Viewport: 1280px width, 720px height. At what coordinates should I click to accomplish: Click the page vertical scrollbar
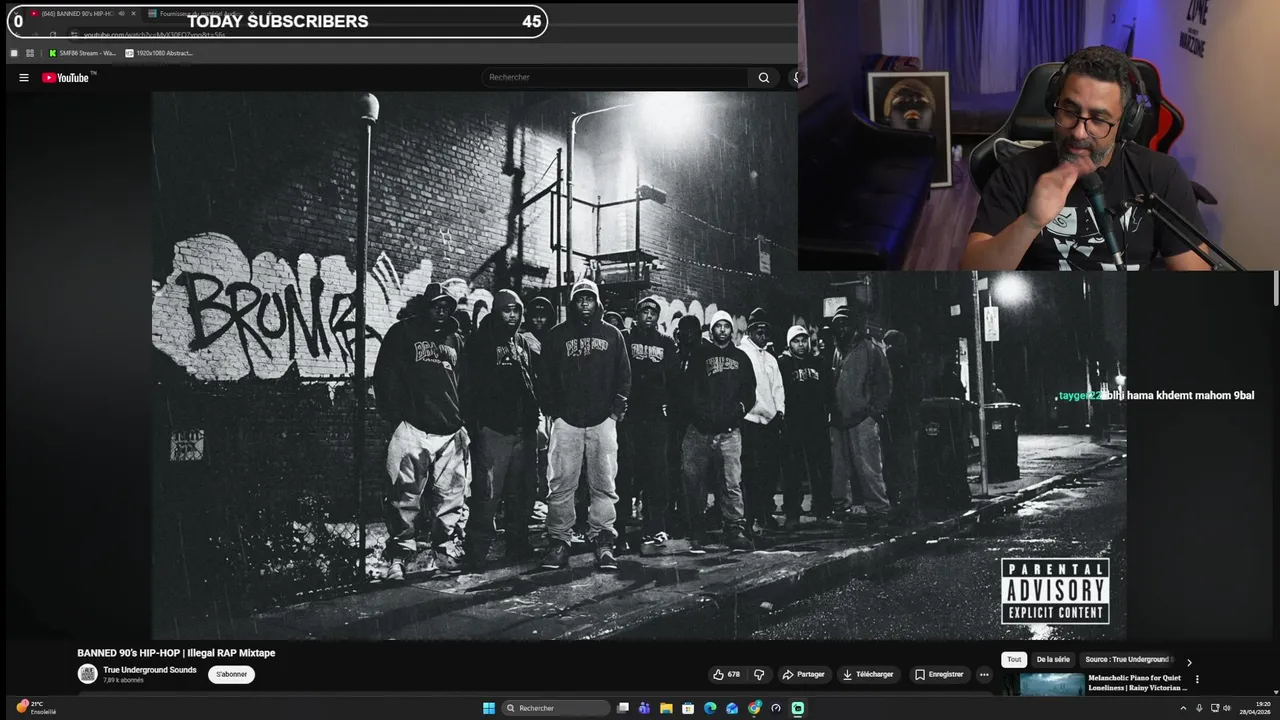(x=1276, y=288)
